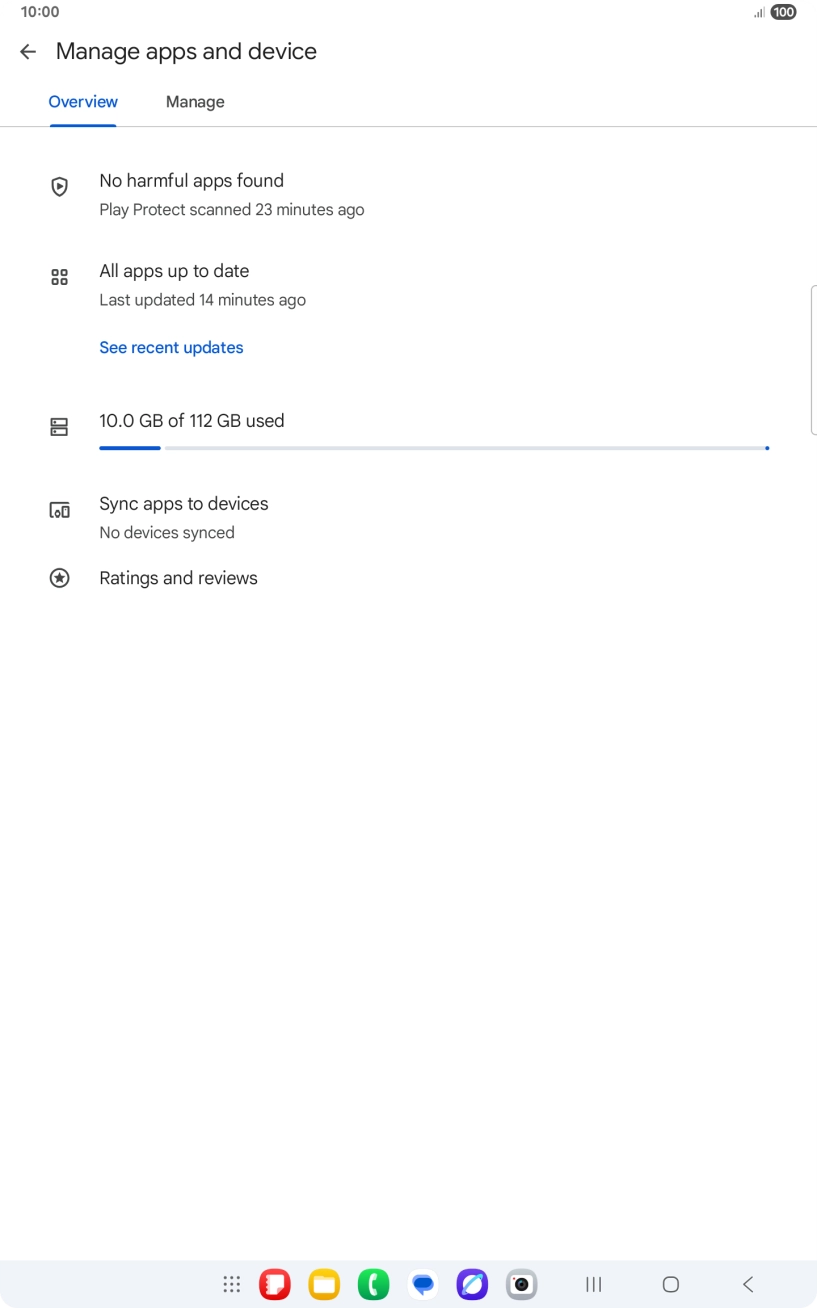Launch the red Notes app in taskbar
This screenshot has height=1308, width=817.
click(x=275, y=1284)
